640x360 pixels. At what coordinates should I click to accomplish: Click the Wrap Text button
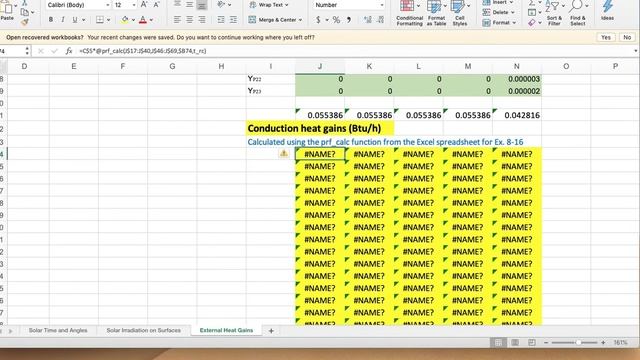pyautogui.click(x=269, y=5)
